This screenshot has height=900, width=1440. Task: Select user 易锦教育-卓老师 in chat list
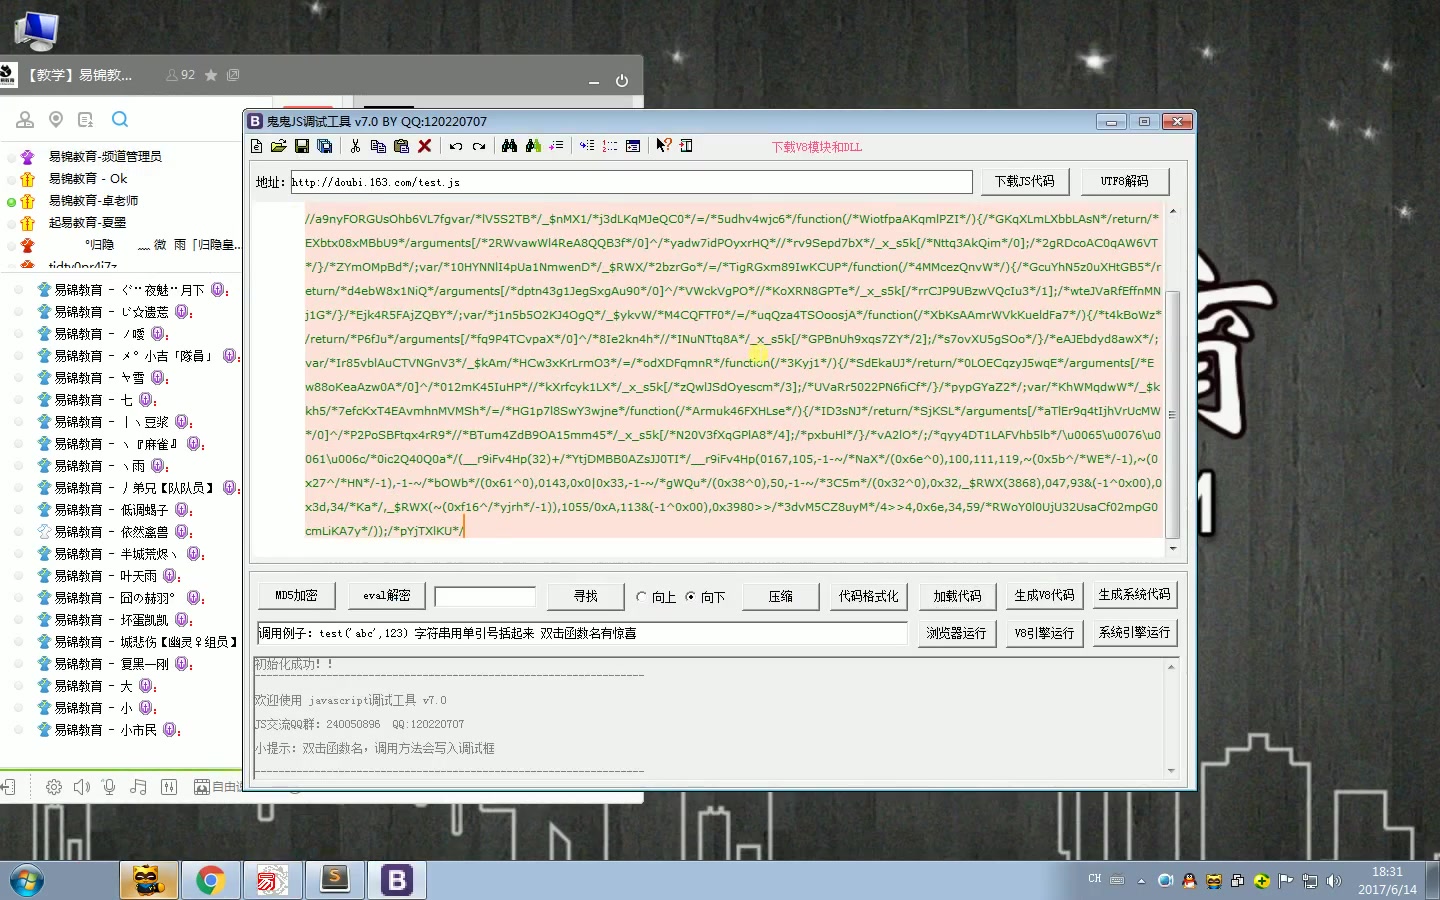tap(94, 200)
